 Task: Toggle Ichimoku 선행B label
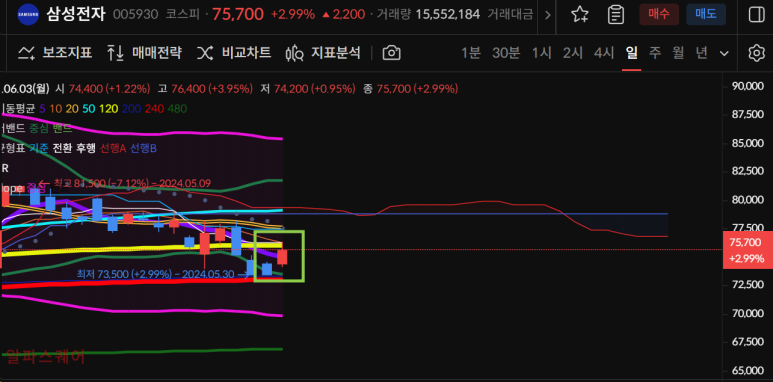click(x=144, y=148)
